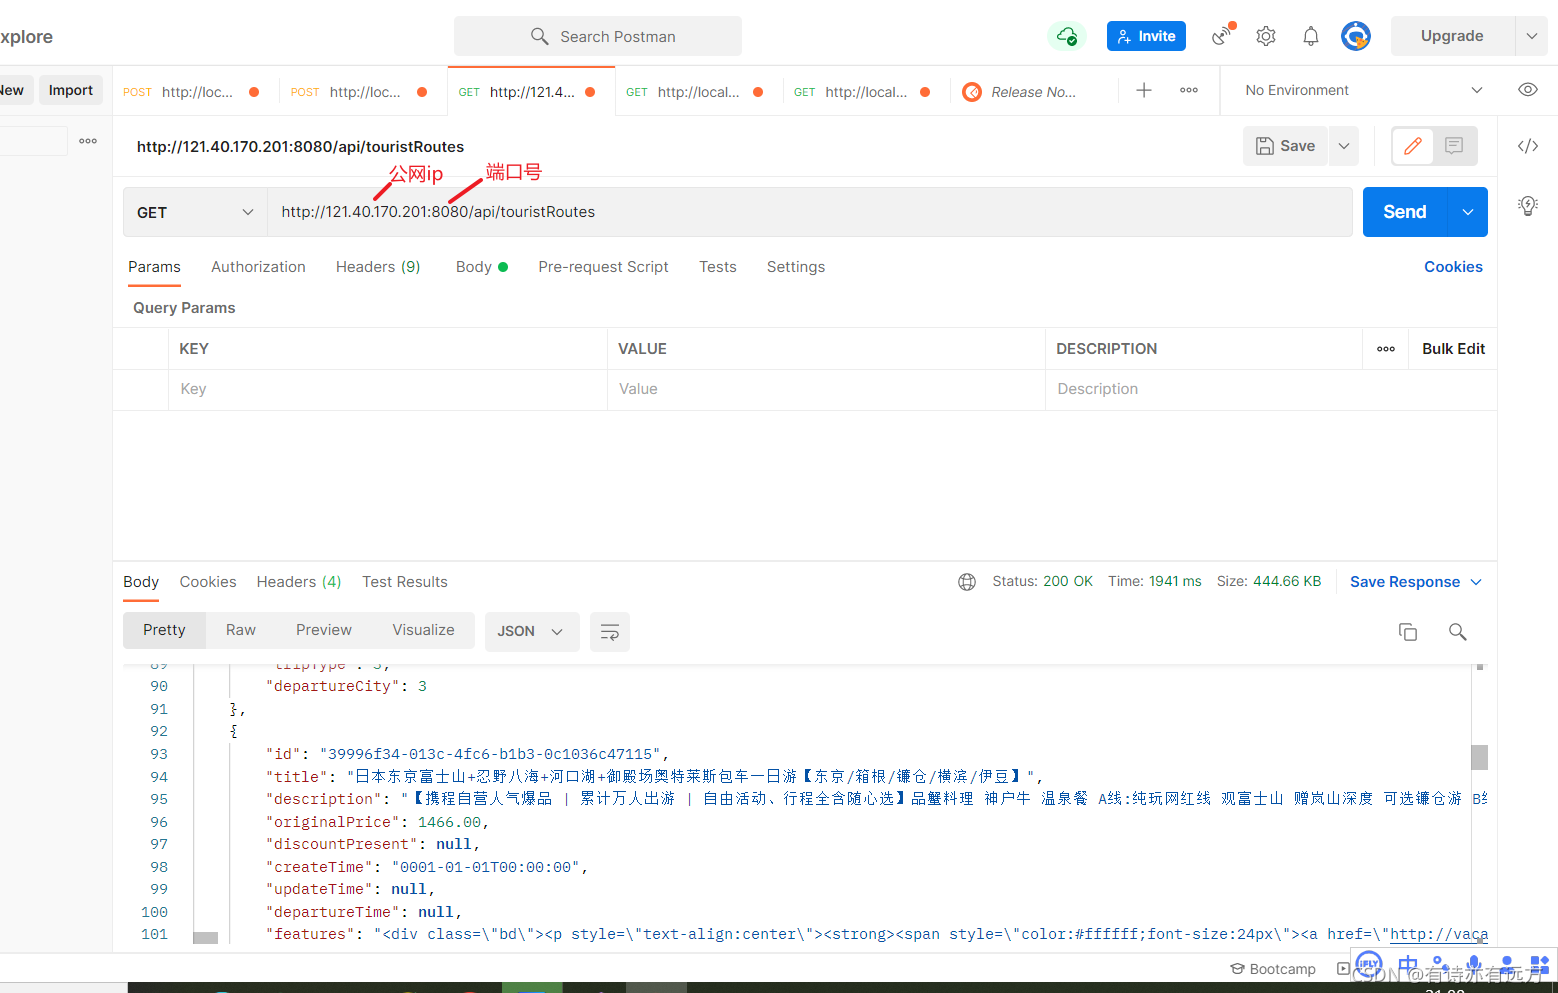
Task: Select the Raw view
Action: point(241,630)
